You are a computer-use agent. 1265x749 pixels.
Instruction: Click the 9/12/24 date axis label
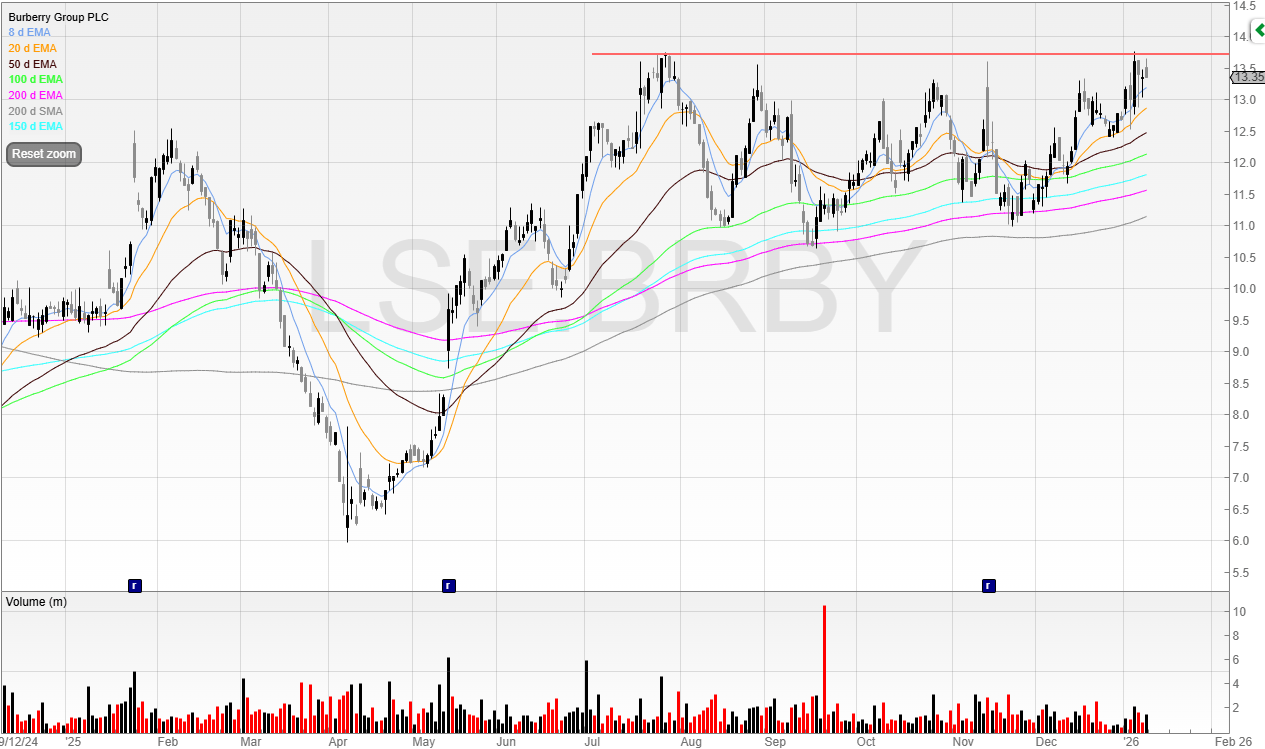tap(18, 741)
